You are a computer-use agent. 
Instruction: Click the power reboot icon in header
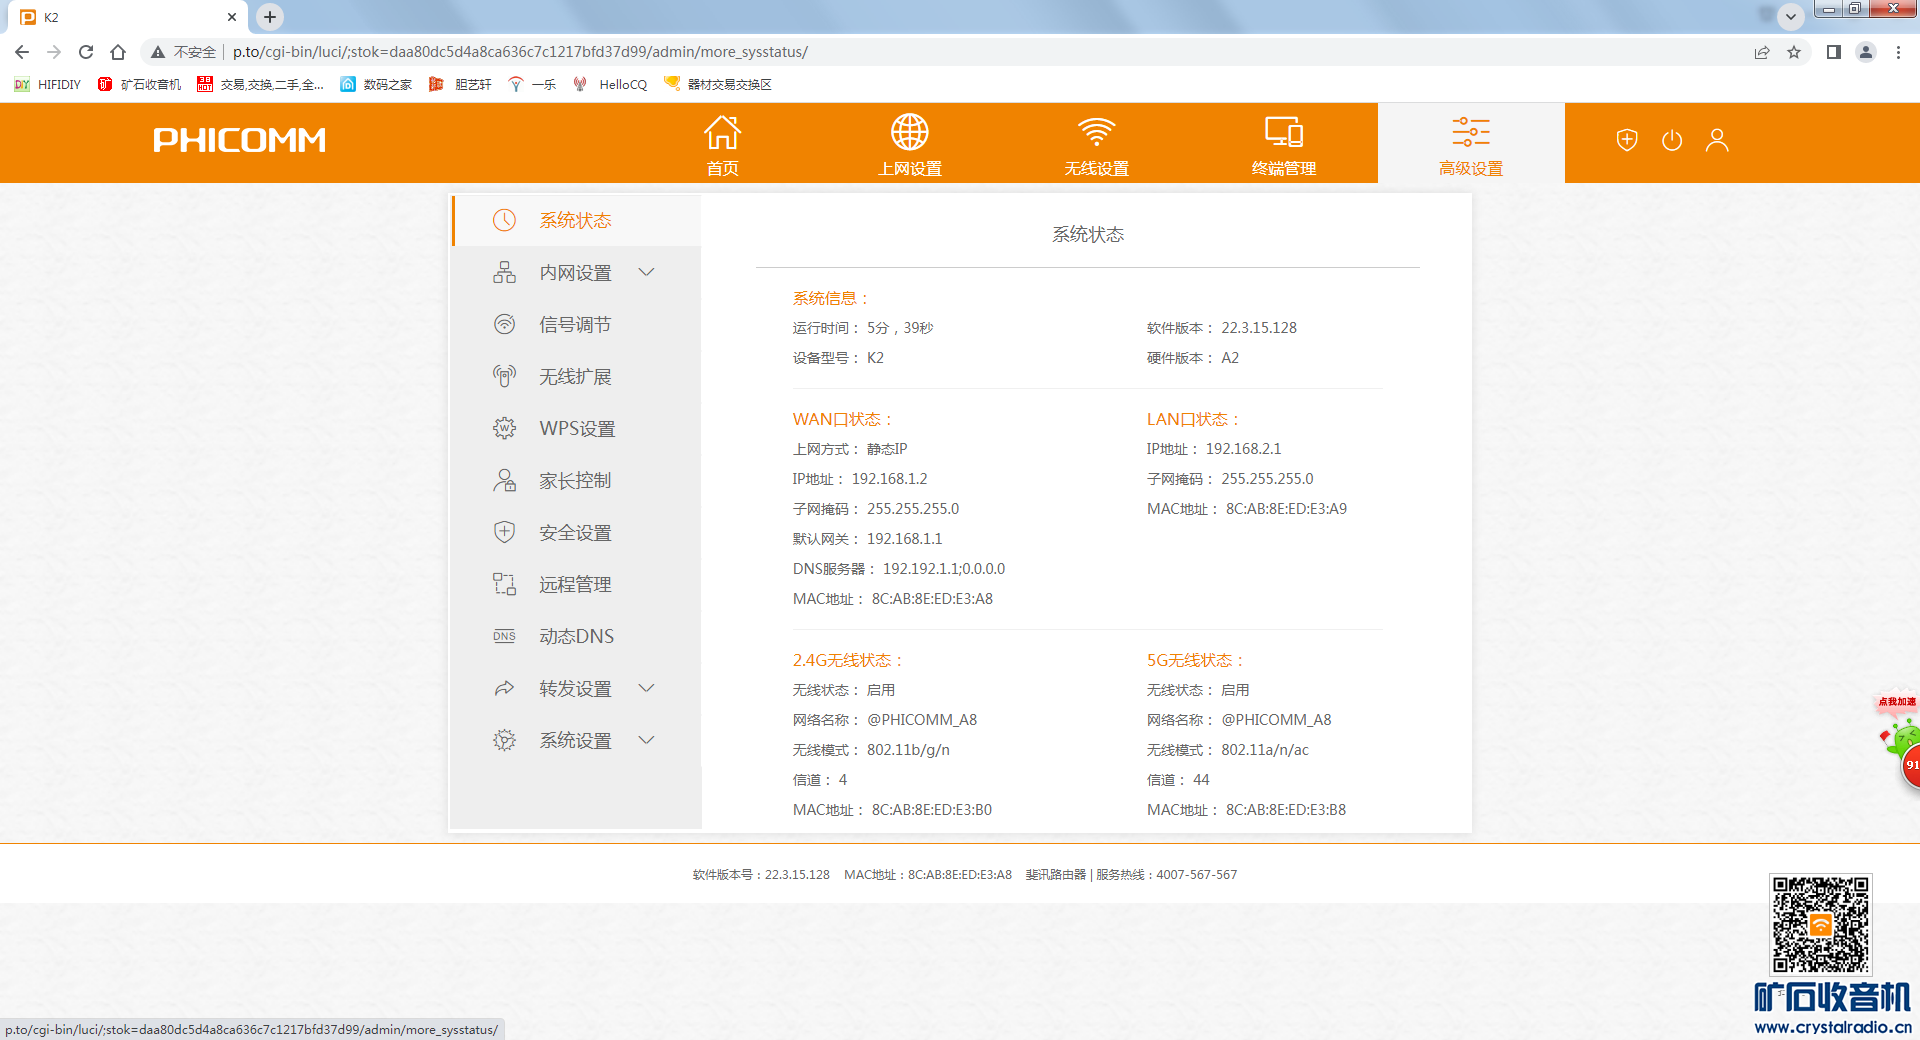coord(1672,140)
